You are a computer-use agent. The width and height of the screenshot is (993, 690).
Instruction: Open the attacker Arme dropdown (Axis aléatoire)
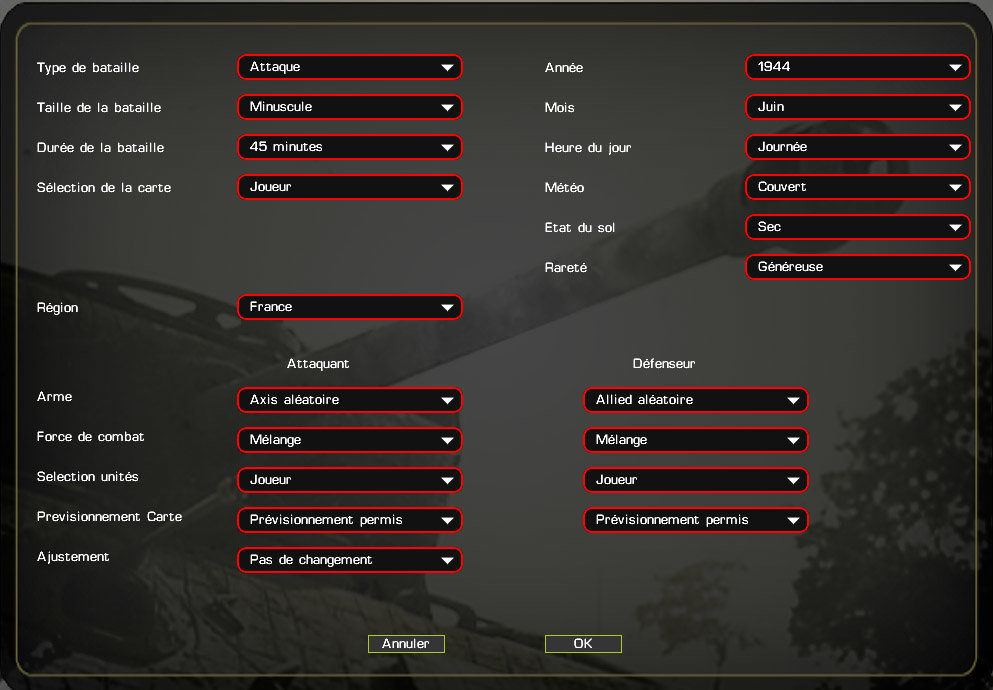tap(350, 400)
